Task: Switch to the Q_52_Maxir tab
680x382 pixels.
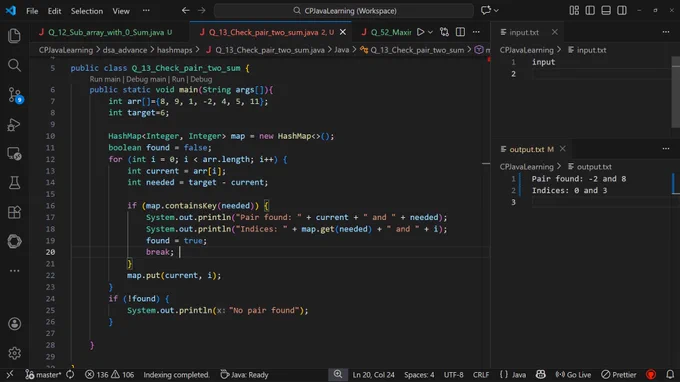Action: (386, 32)
